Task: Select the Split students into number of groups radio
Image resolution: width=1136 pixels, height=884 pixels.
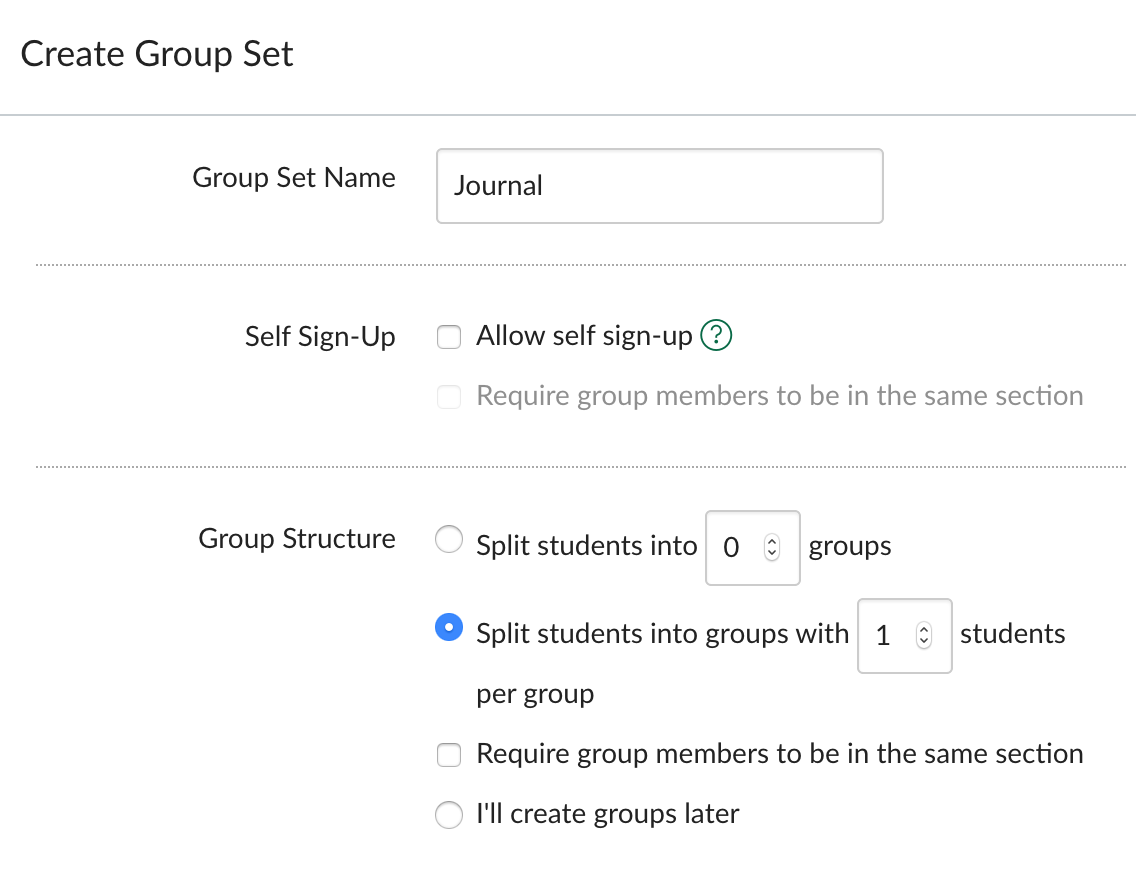Action: (x=449, y=539)
